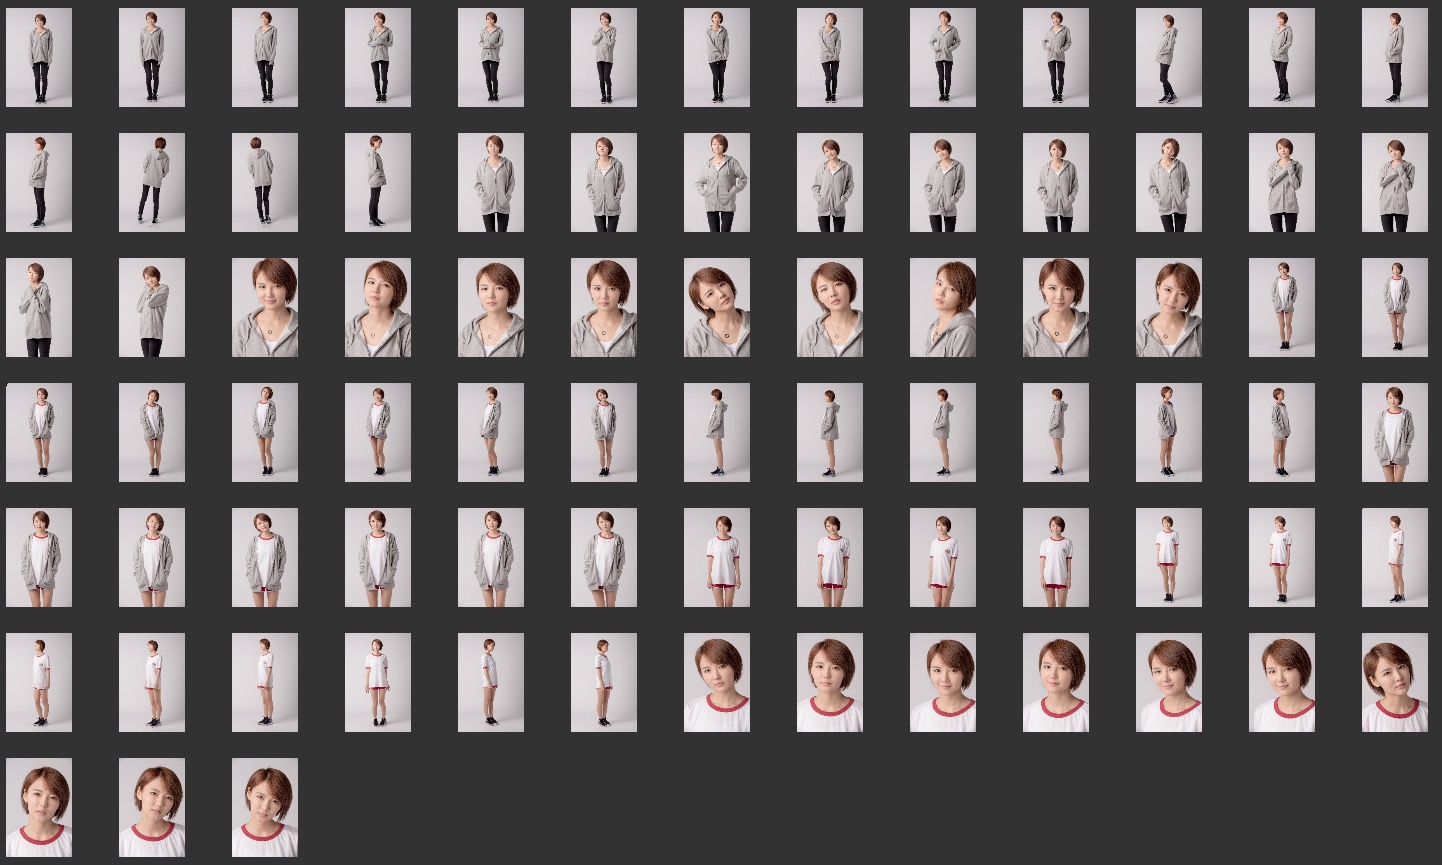Select the first thumbnail in the bottom row
The height and width of the screenshot is (865, 1442).
coord(39,808)
